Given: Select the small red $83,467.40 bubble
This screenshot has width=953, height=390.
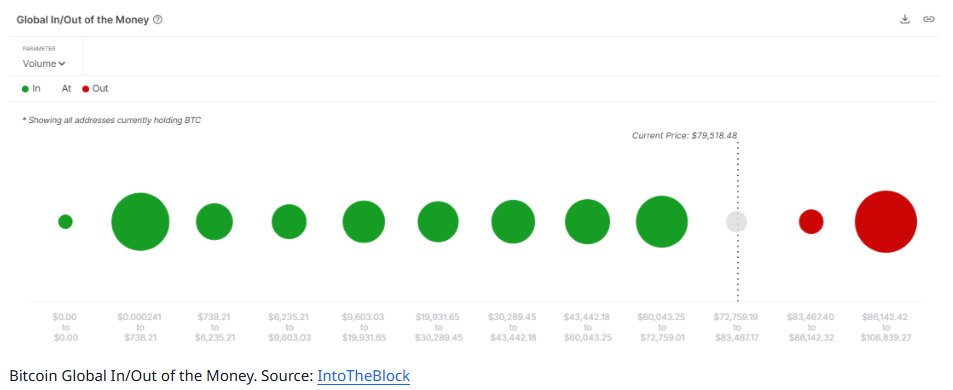Looking at the screenshot, I should [x=811, y=222].
